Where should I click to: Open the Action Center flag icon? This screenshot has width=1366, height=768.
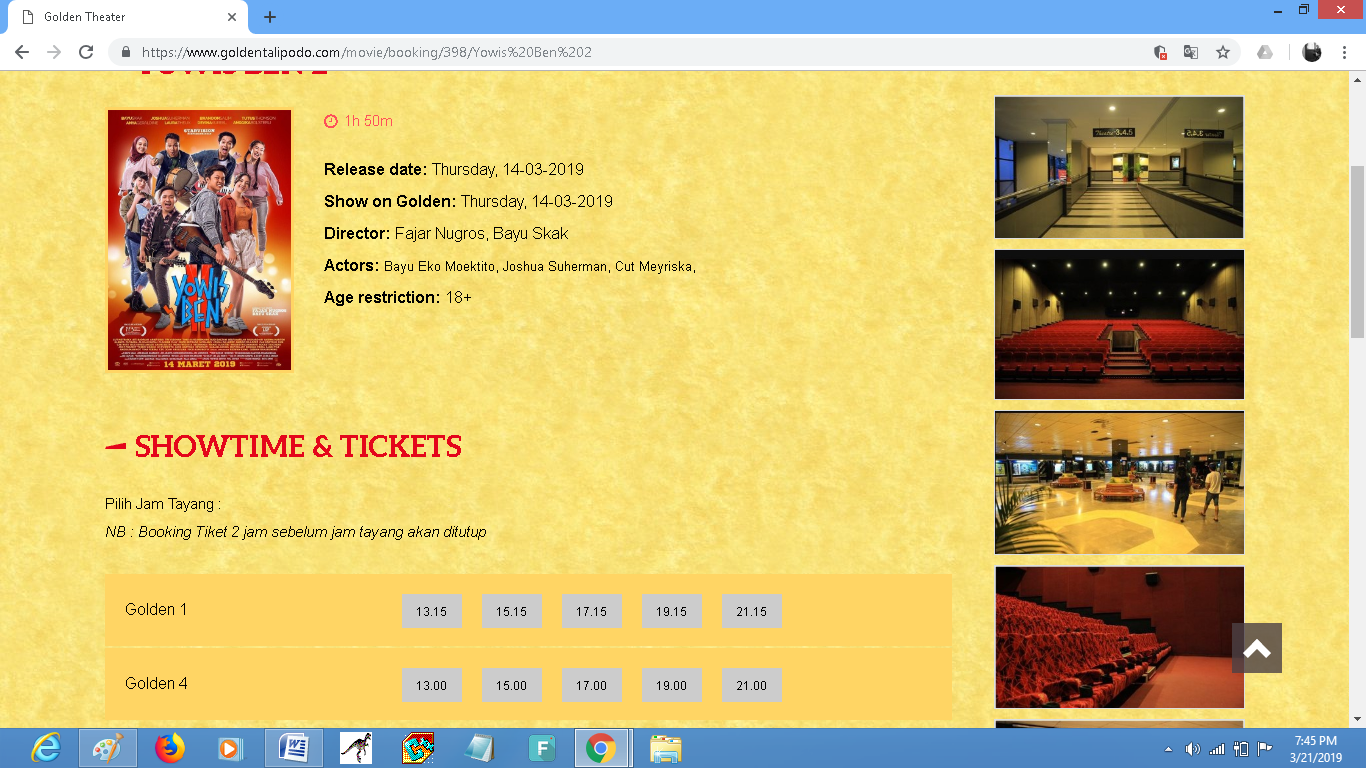[1264, 749]
